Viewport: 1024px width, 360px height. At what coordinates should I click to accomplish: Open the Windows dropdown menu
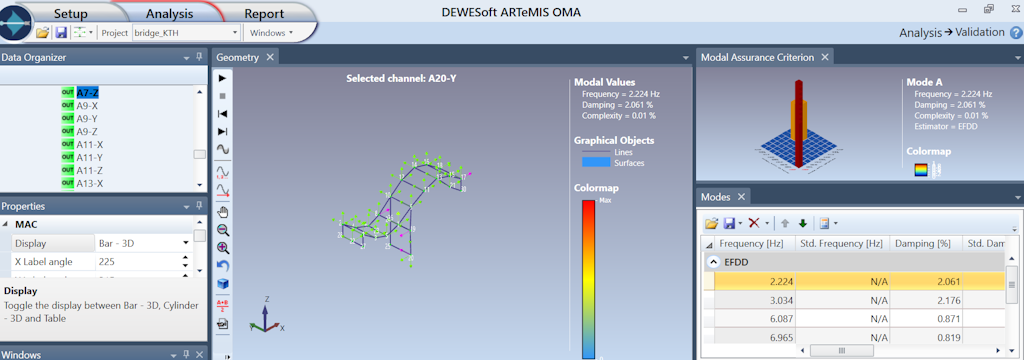[x=272, y=32]
